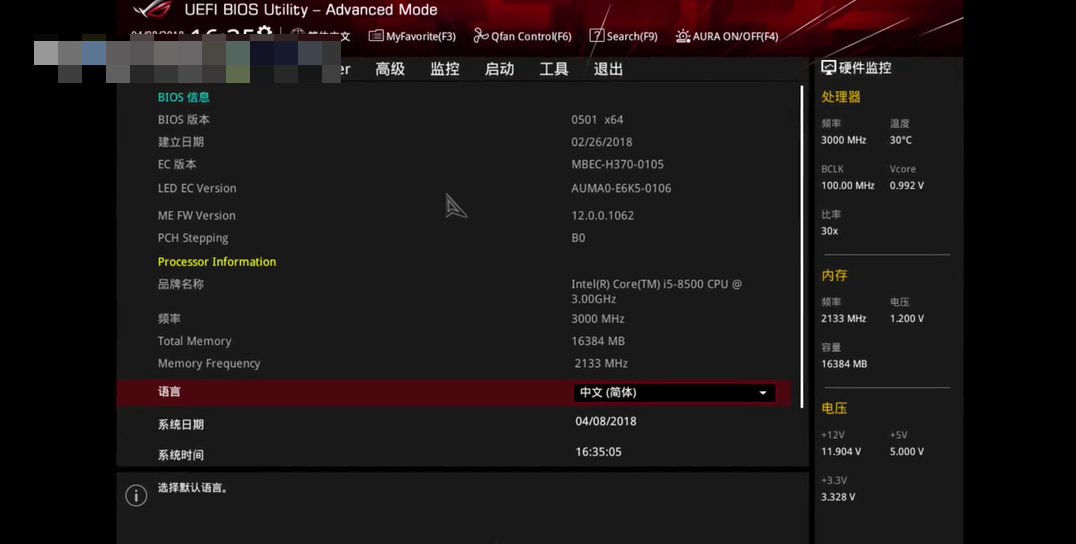Click the 系统时间 value 16:35:05
This screenshot has width=1076, height=544.
(598, 452)
